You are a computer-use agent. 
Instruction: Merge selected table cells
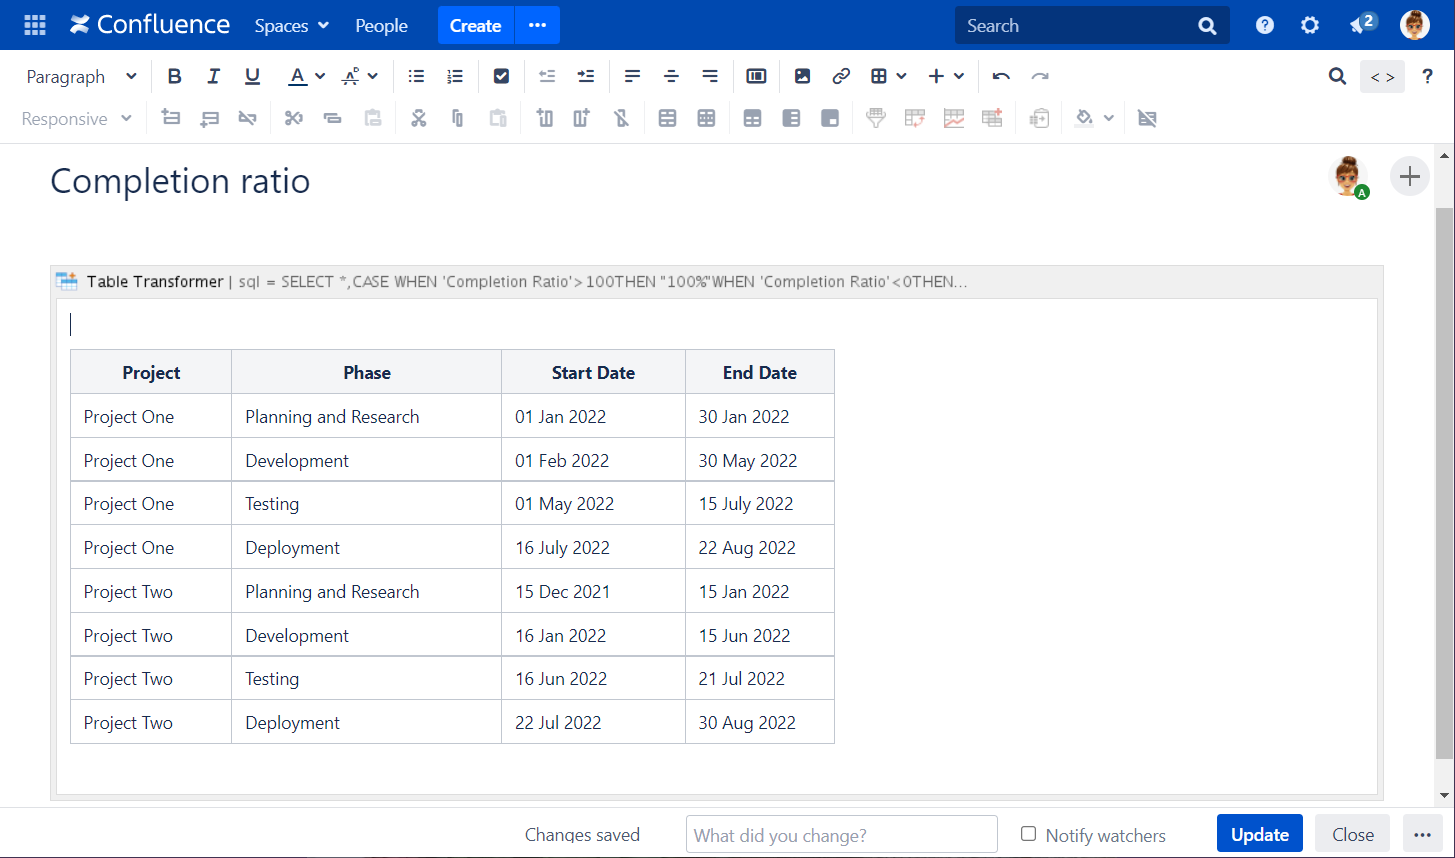(x=667, y=118)
